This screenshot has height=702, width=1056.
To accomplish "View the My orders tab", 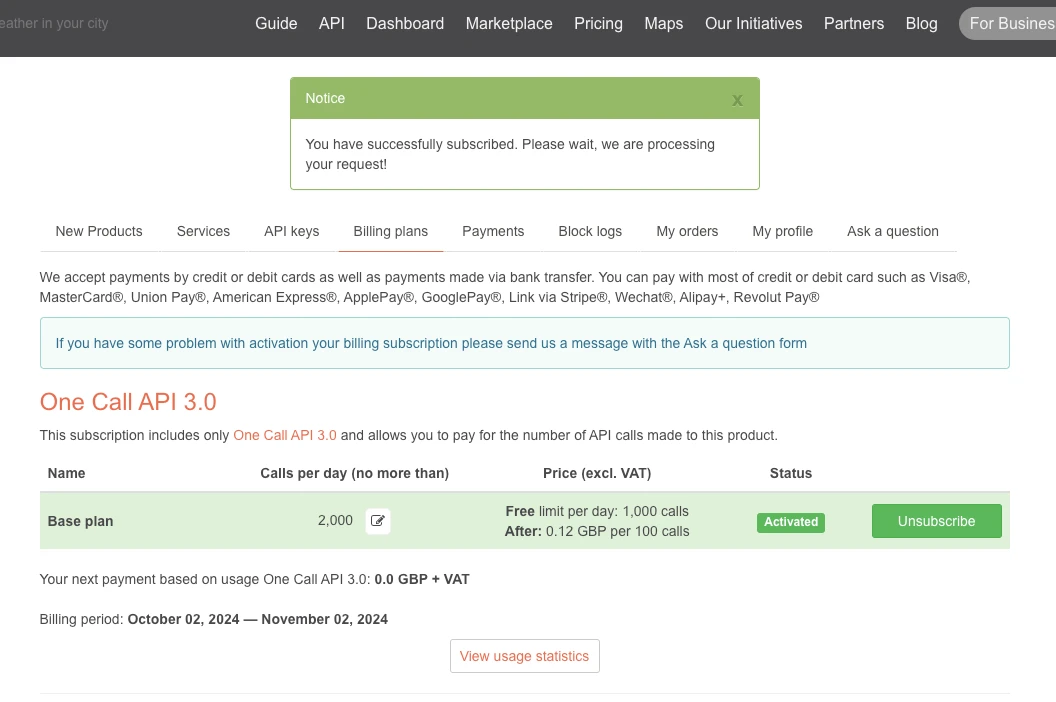I will 687,231.
